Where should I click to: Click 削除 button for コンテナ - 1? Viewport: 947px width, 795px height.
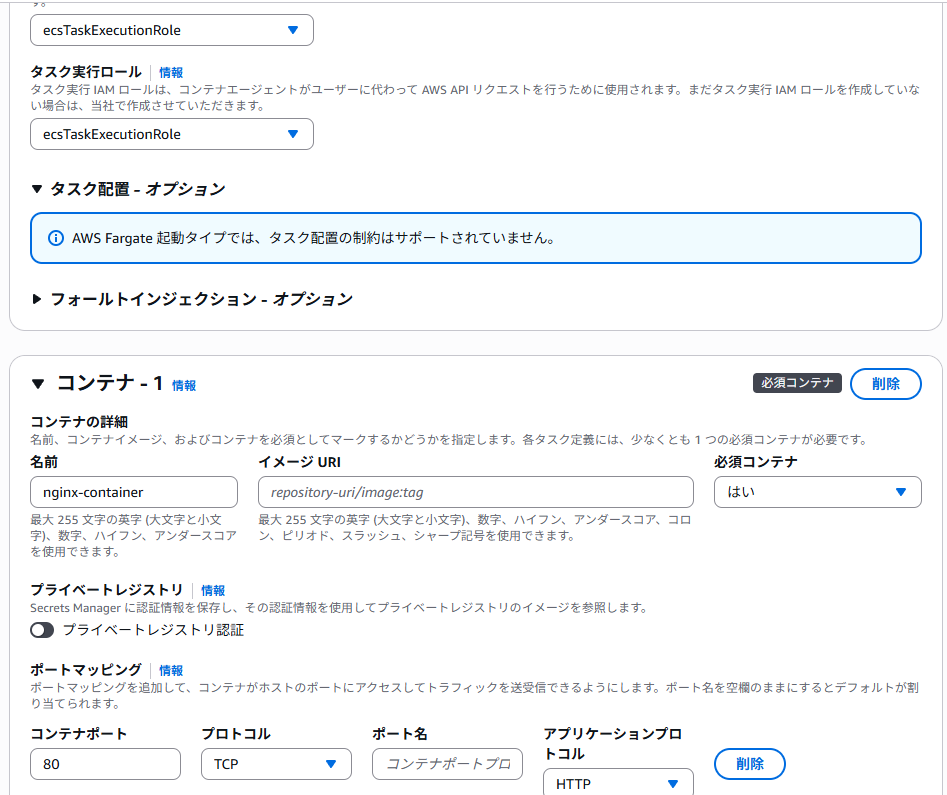885,384
